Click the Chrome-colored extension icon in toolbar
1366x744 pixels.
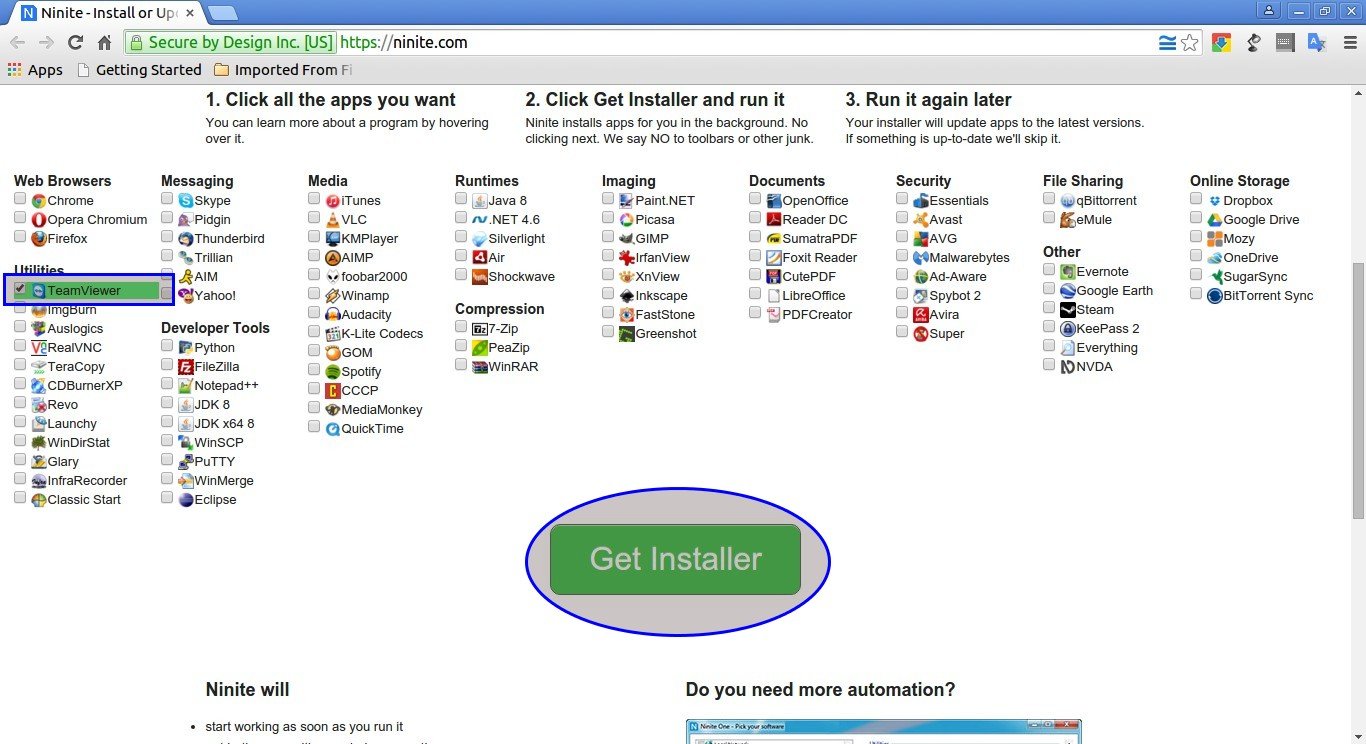coord(1221,42)
